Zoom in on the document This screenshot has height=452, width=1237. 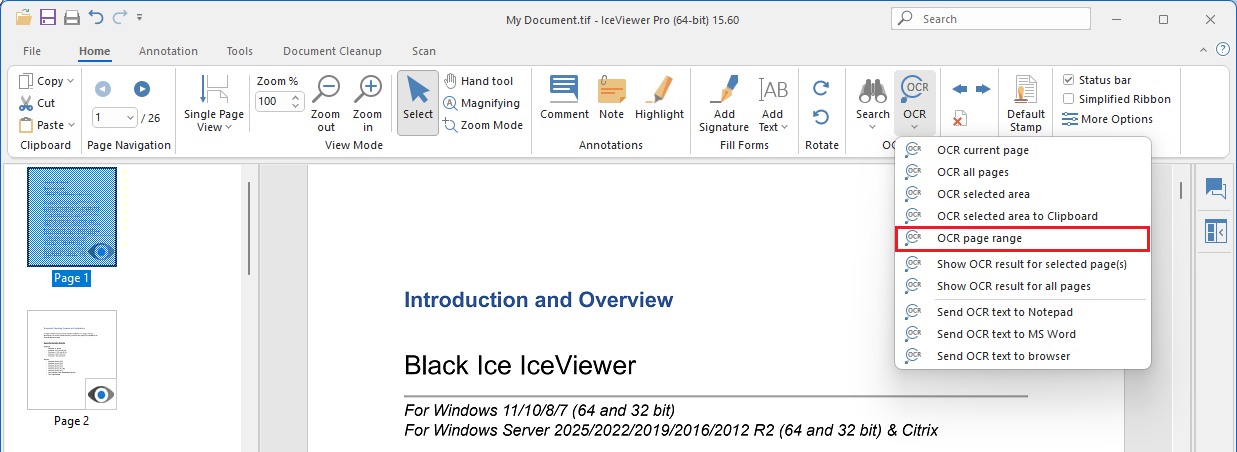point(369,104)
